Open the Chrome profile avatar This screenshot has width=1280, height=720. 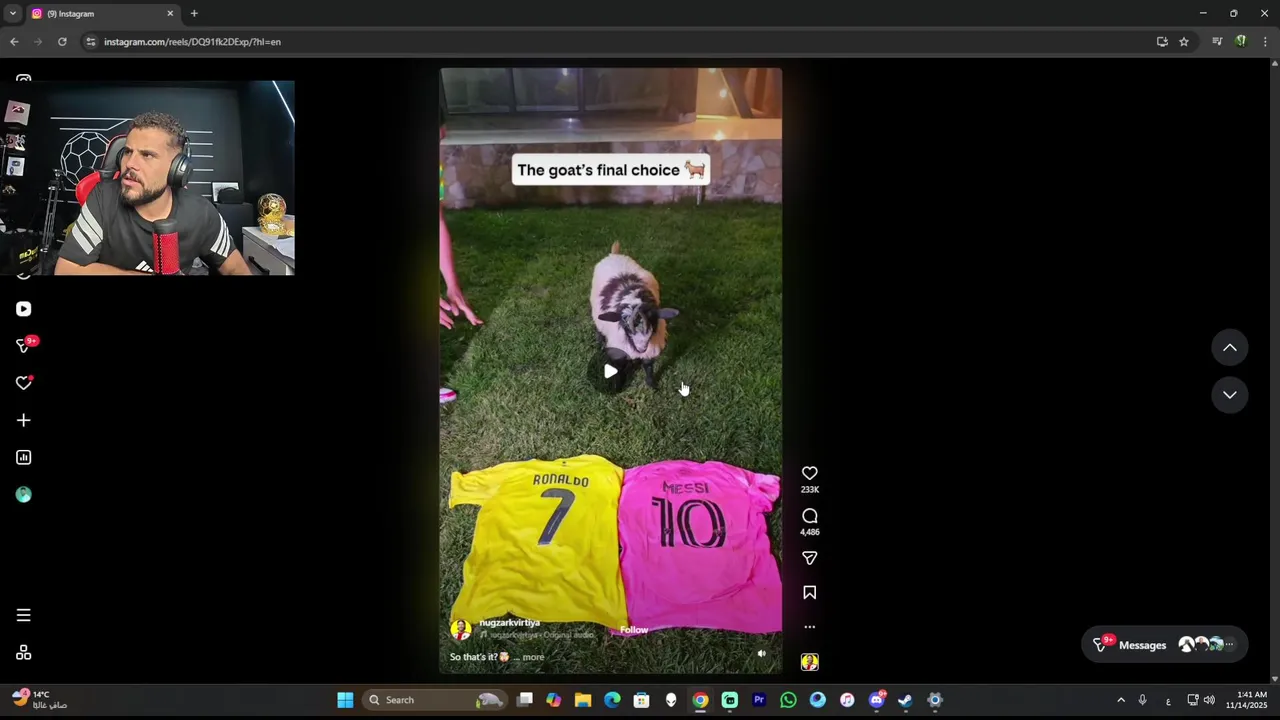[1241, 42]
